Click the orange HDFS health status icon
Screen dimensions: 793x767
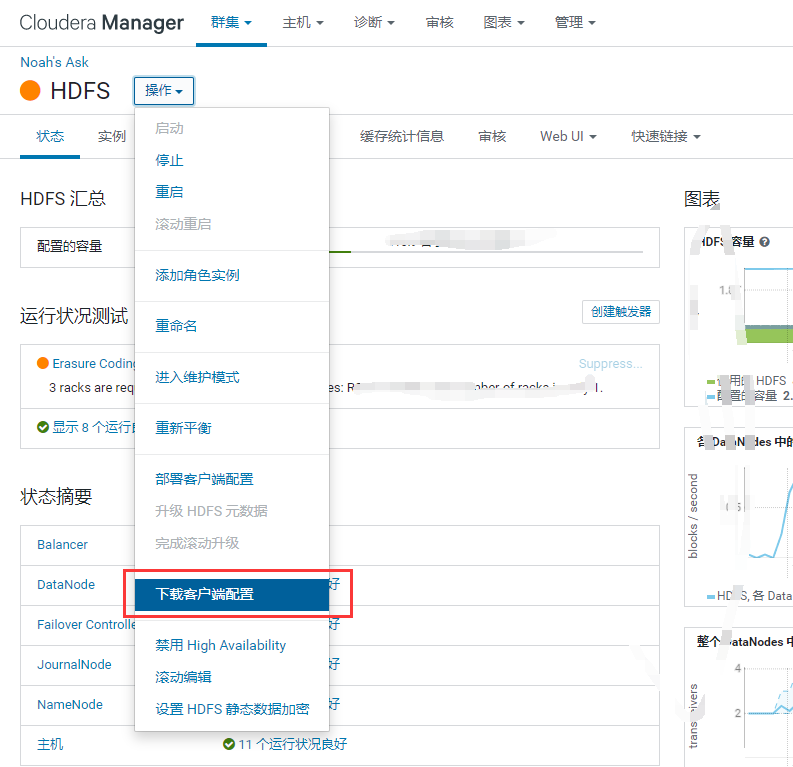coord(30,91)
